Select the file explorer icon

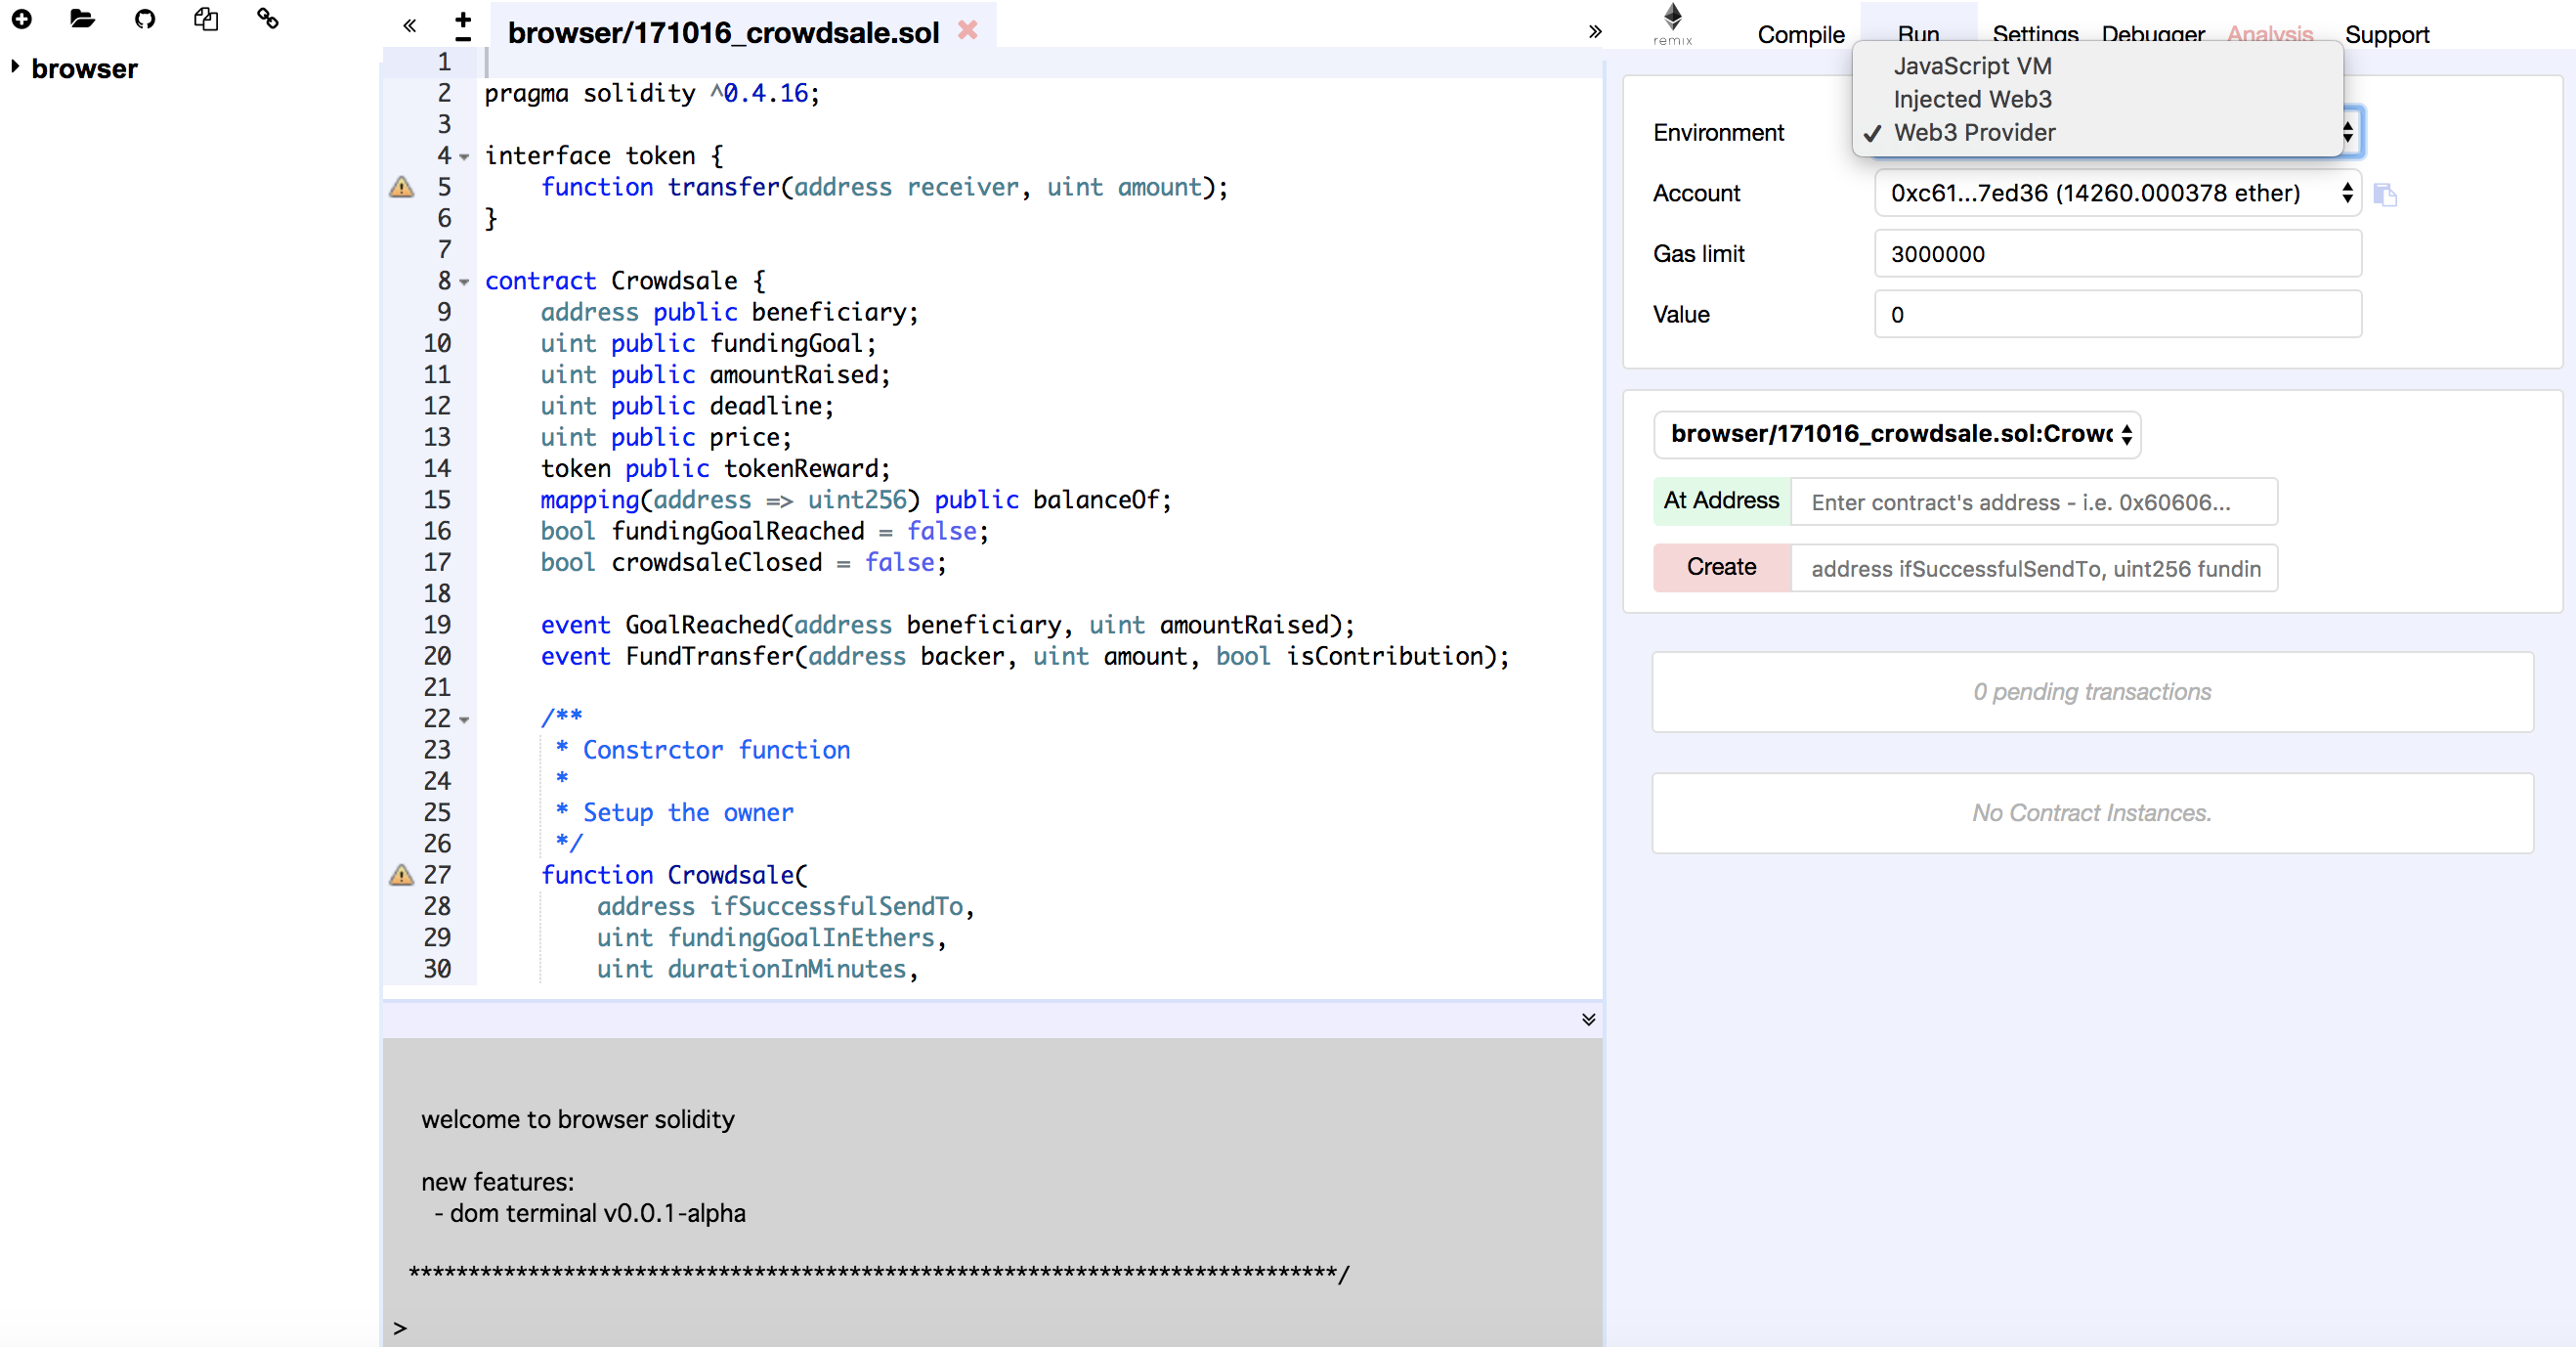pyautogui.click(x=82, y=19)
